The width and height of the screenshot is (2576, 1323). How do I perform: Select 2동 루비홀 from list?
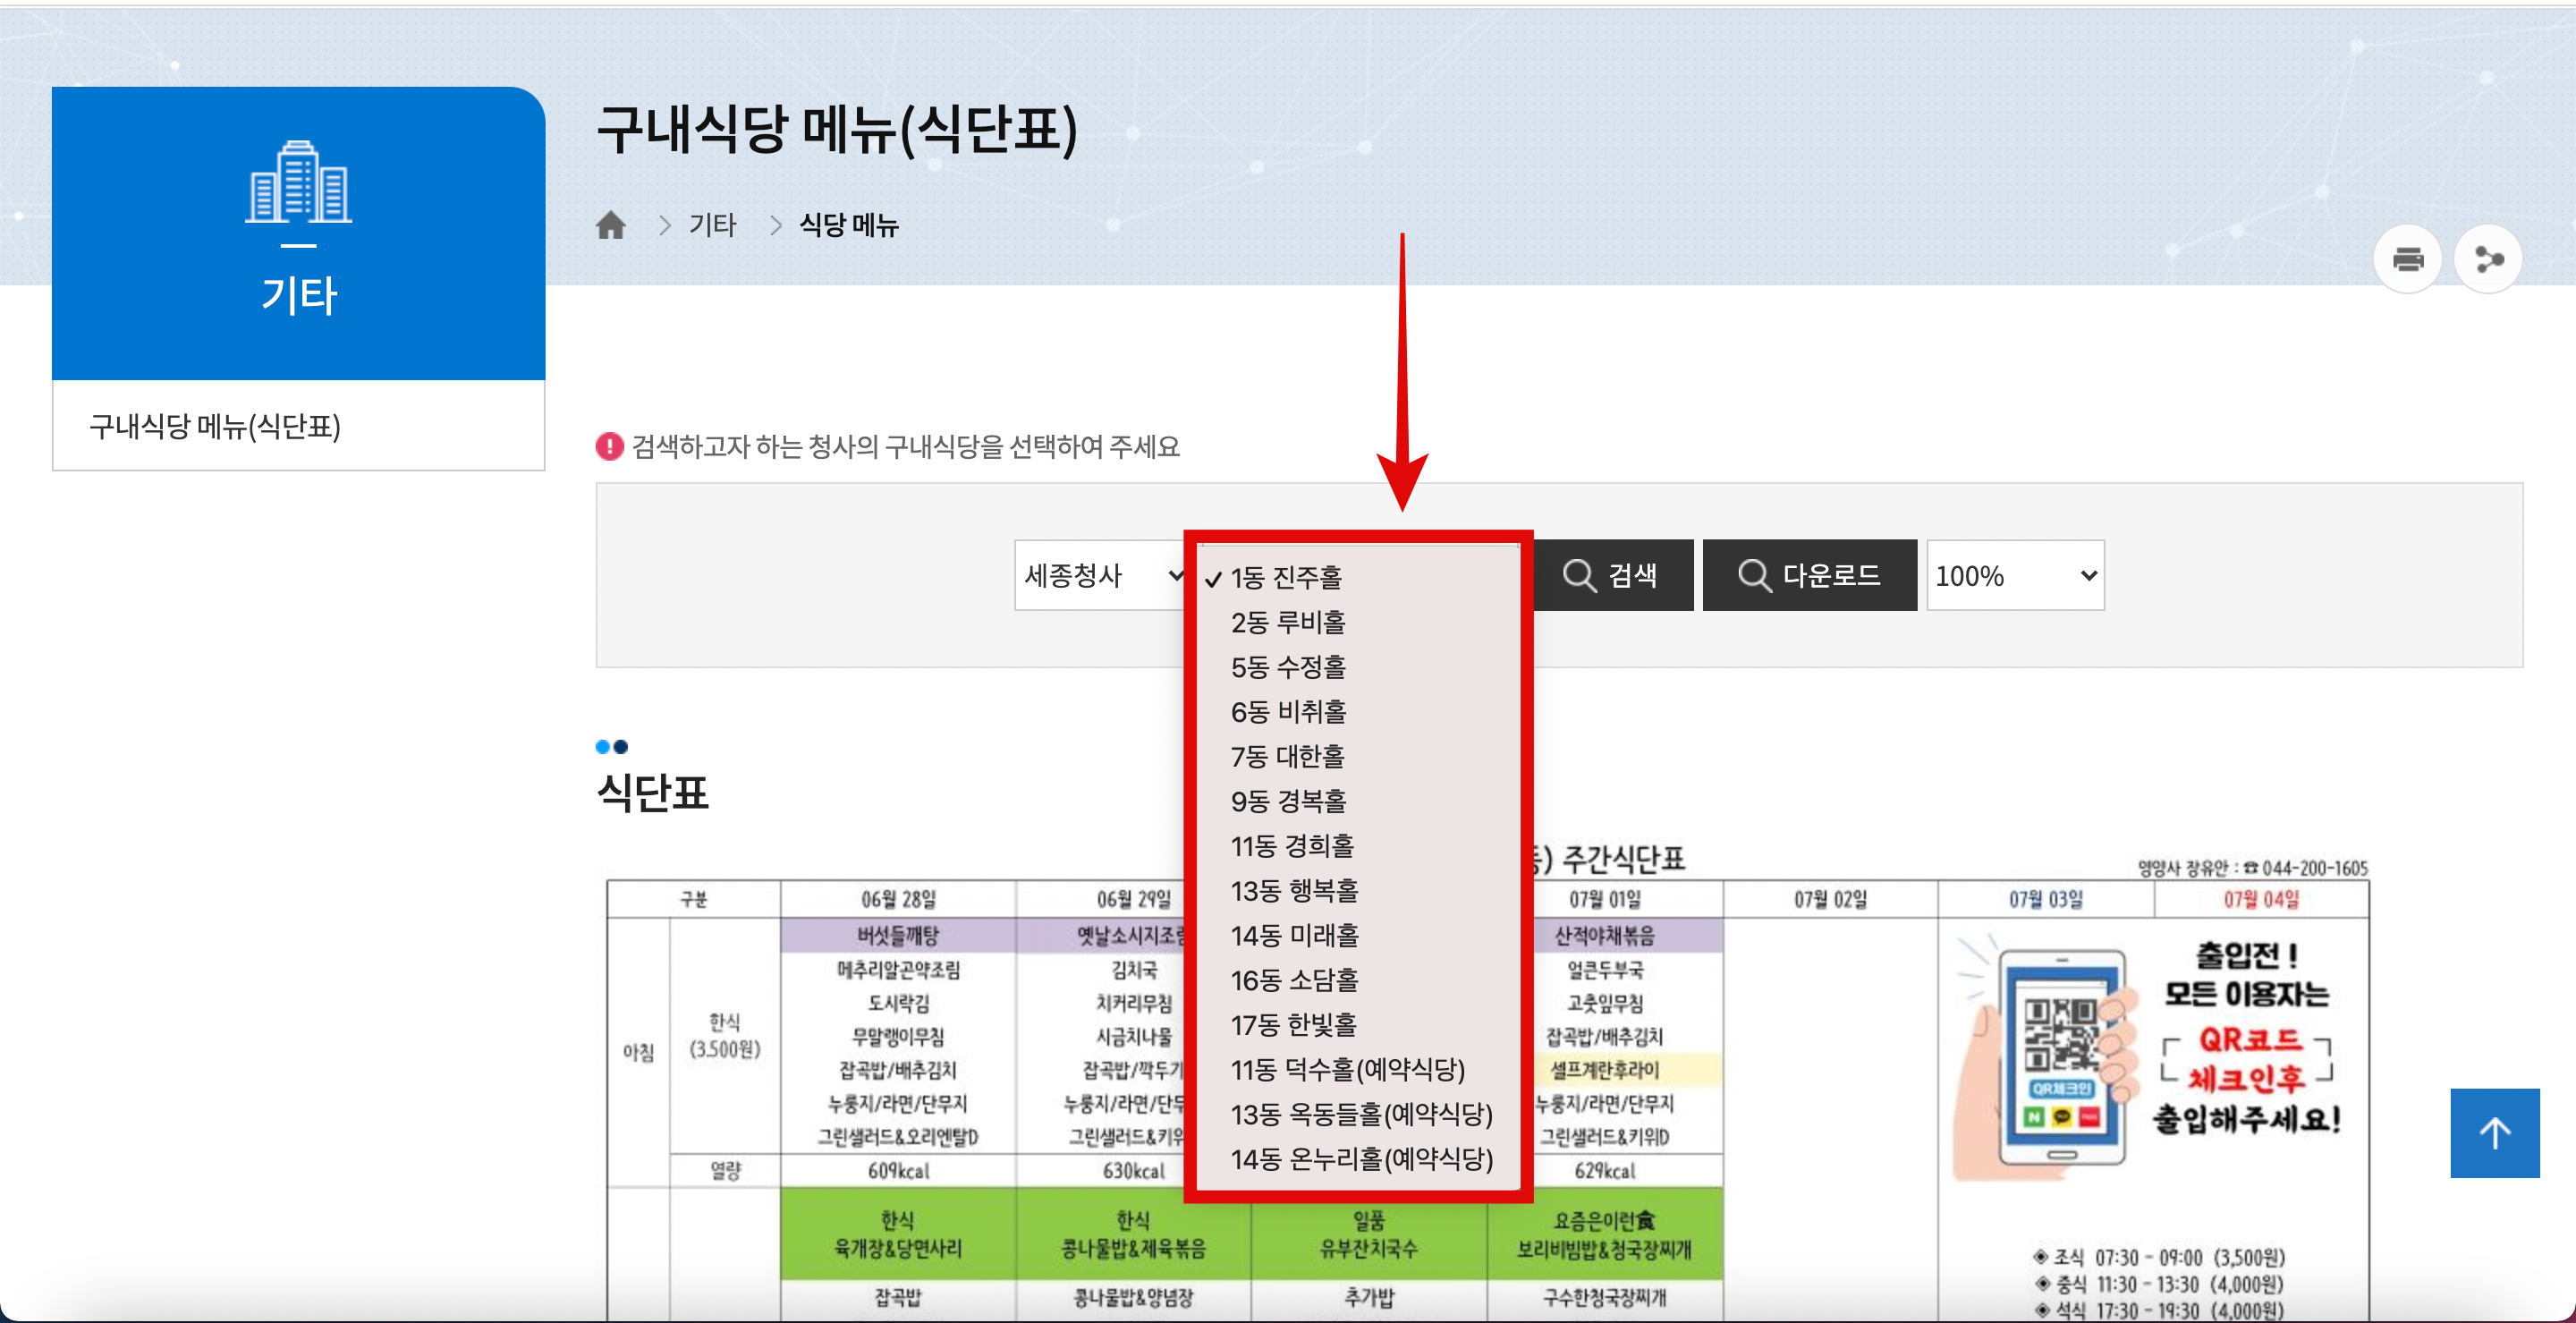click(1288, 623)
